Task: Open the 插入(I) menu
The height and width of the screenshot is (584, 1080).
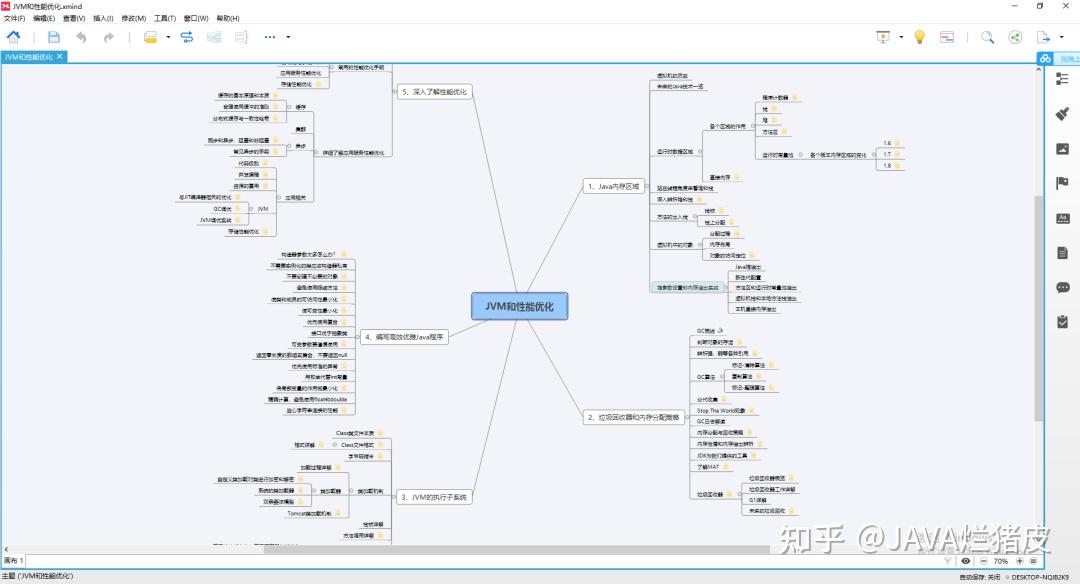Action: pyautogui.click(x=103, y=19)
